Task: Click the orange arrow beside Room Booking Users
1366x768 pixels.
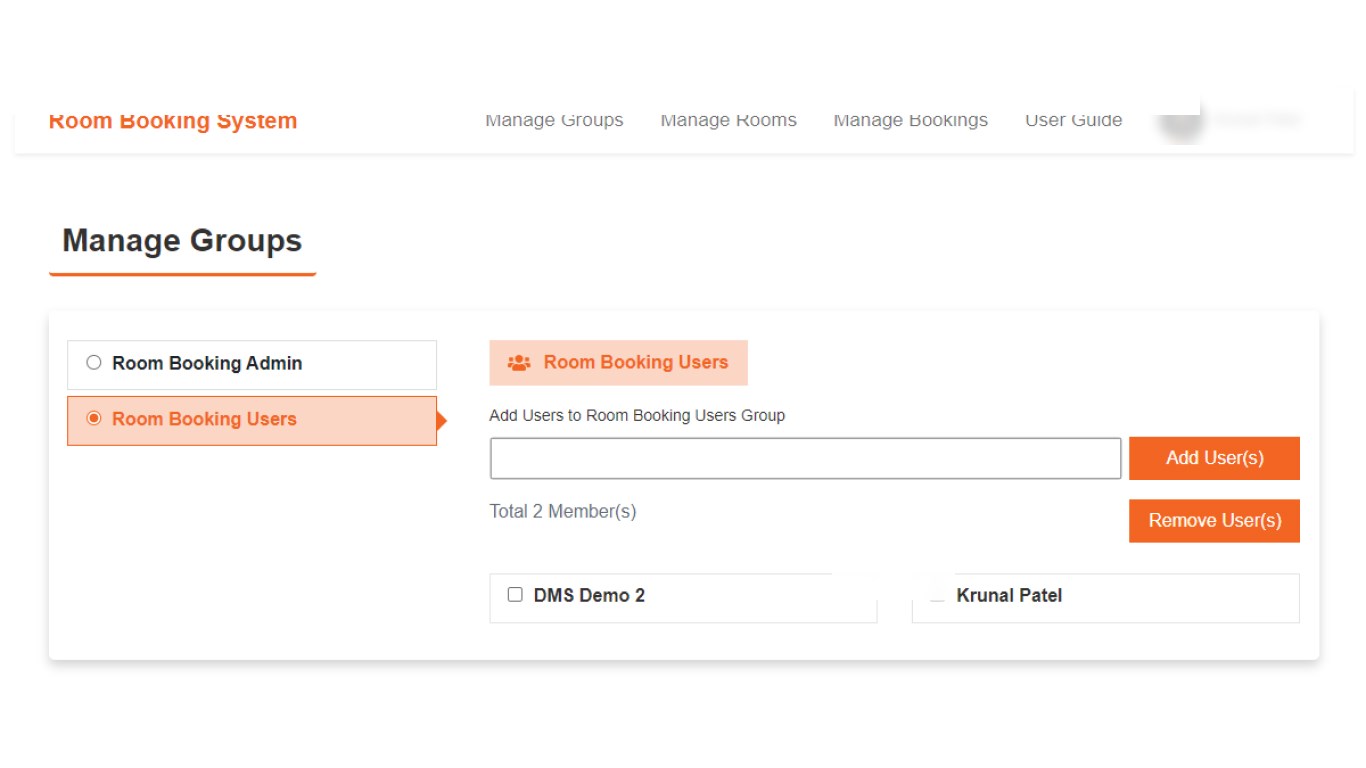Action: point(442,421)
